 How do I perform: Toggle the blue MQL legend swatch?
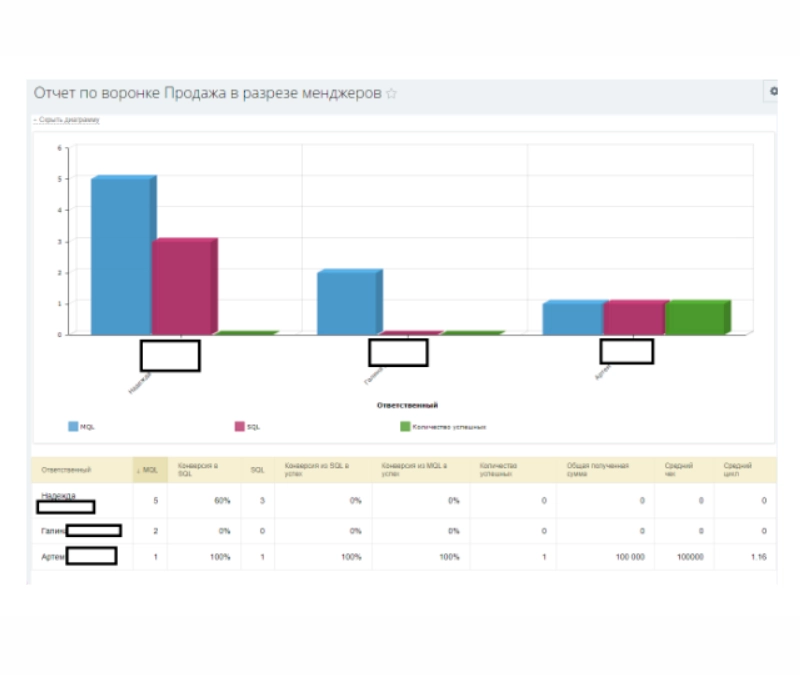[x=73, y=426]
